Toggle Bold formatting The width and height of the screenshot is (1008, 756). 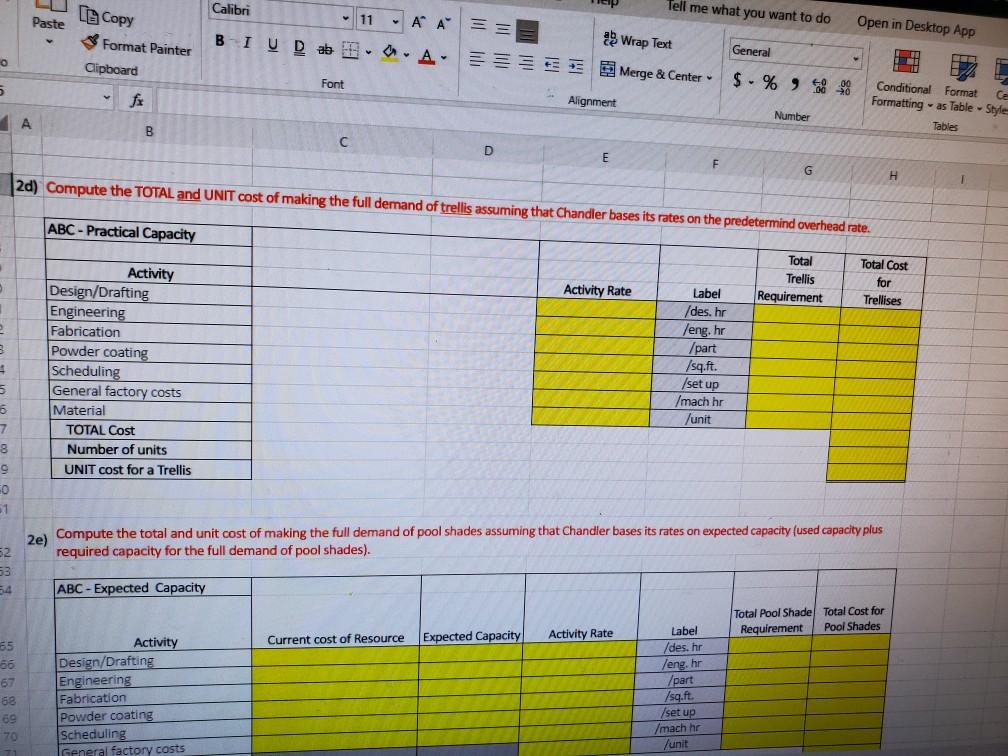pos(220,40)
